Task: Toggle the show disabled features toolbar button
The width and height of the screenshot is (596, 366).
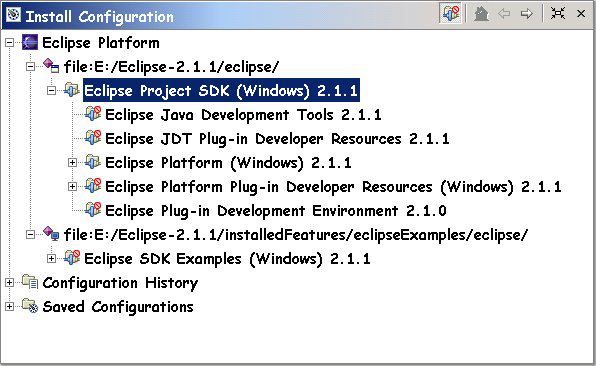Action: (x=450, y=14)
